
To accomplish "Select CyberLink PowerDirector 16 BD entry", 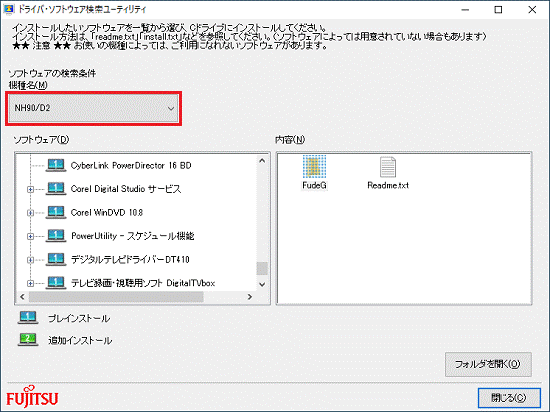I will tap(131, 166).
